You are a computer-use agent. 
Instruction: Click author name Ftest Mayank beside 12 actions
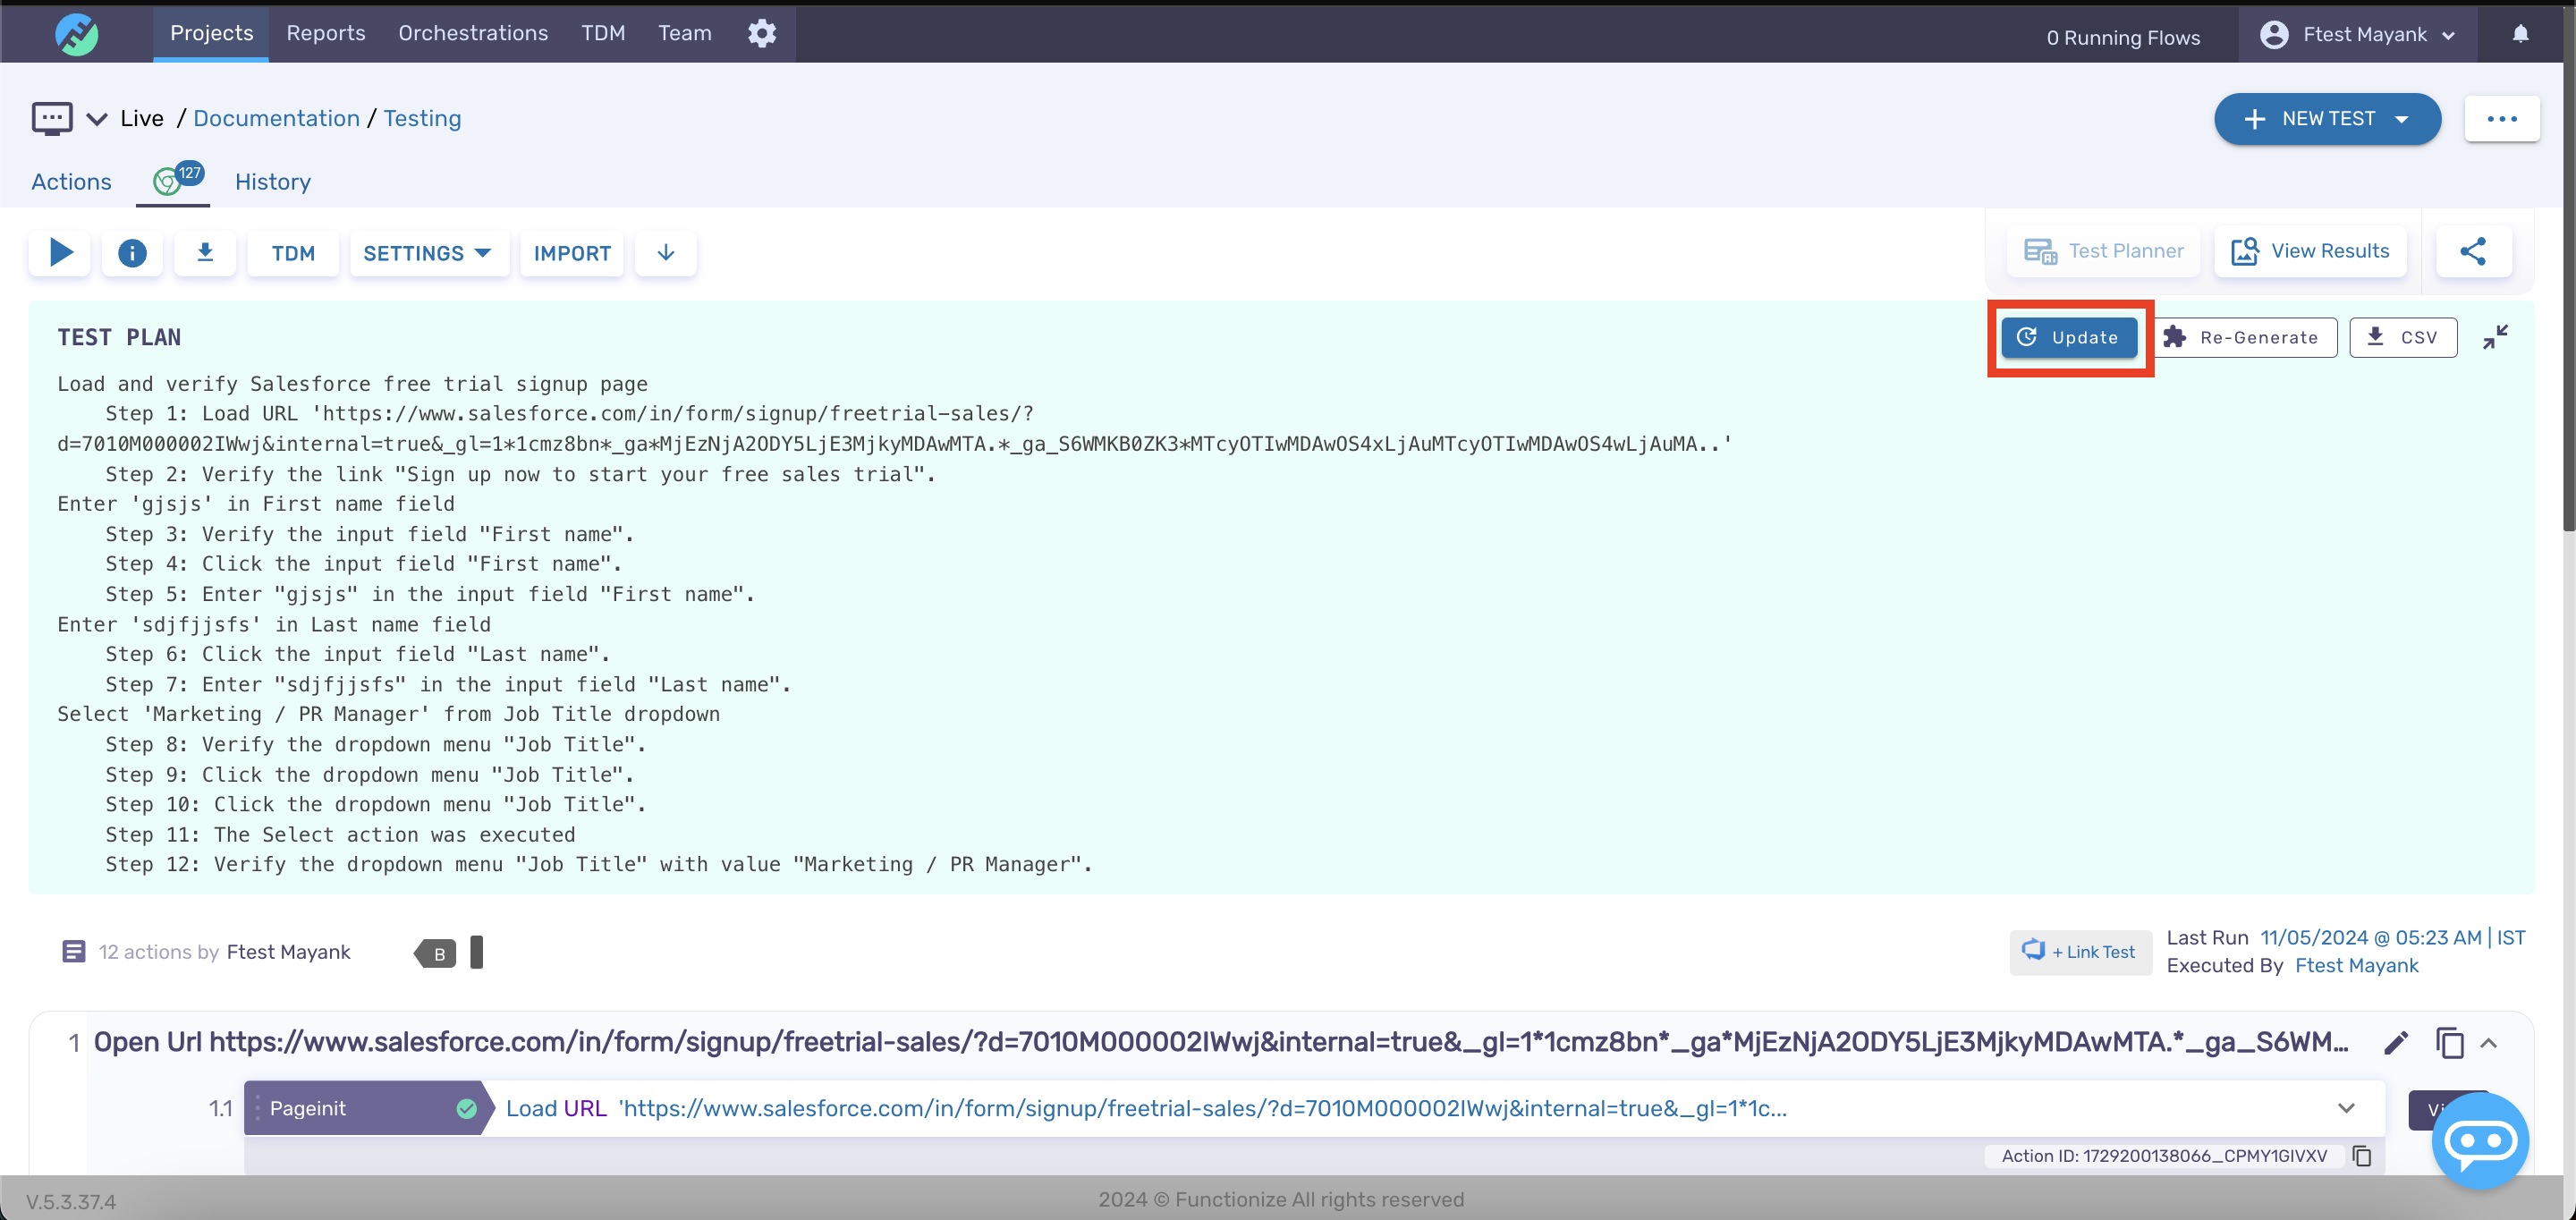pos(288,951)
